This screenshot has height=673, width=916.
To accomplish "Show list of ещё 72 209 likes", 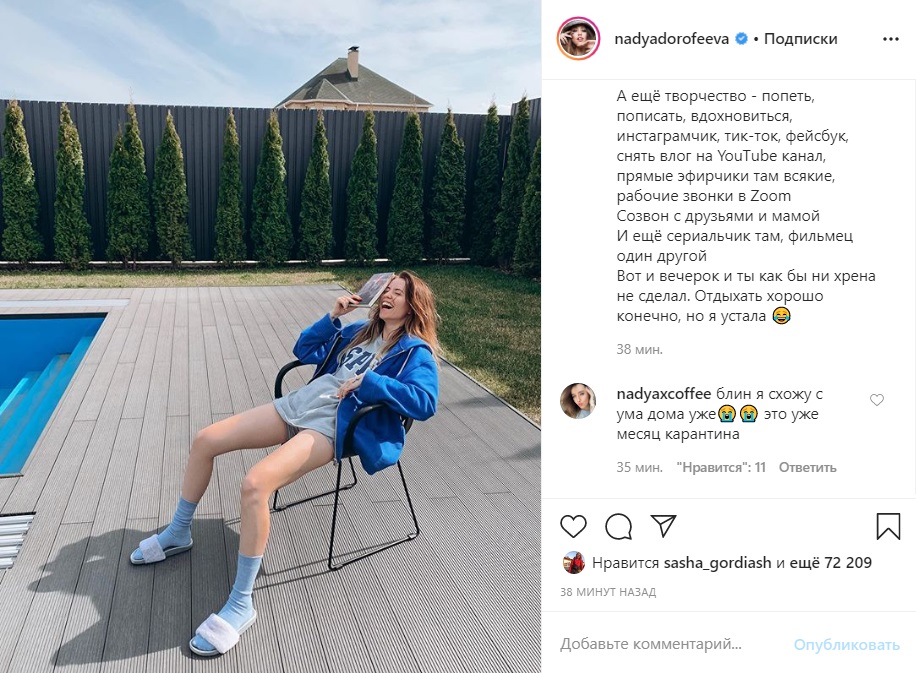I will [831, 563].
